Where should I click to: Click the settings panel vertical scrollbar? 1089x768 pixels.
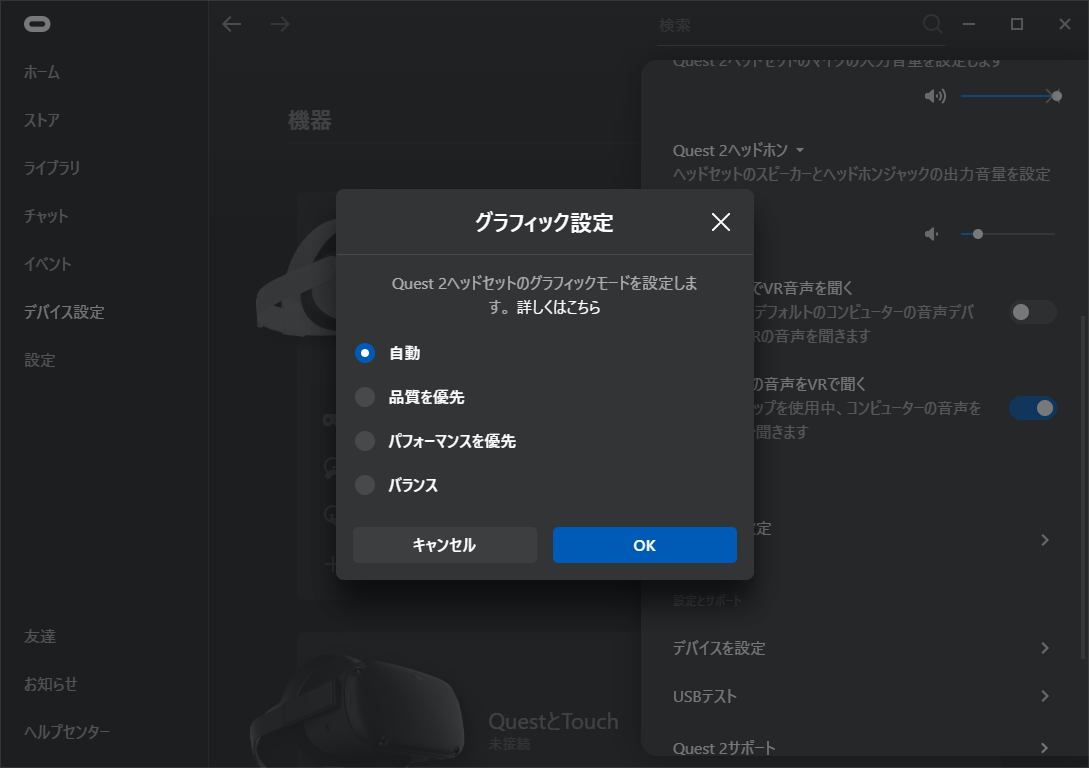pos(1084,486)
